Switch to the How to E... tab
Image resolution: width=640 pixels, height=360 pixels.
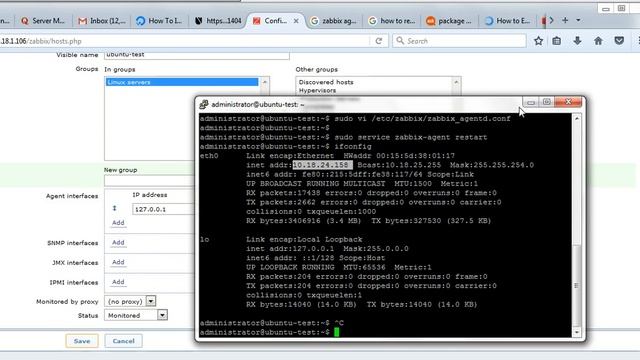click(507, 21)
